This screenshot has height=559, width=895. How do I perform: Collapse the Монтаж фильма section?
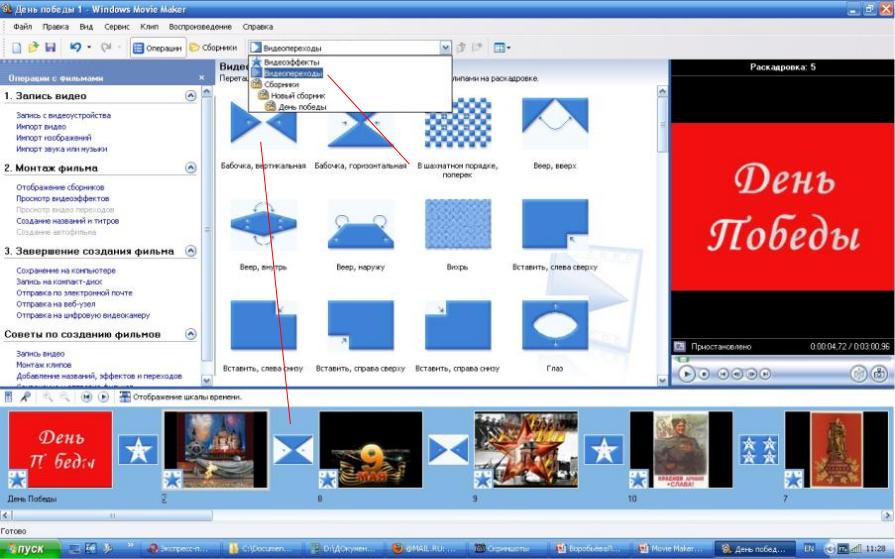pyautogui.click(x=191, y=167)
